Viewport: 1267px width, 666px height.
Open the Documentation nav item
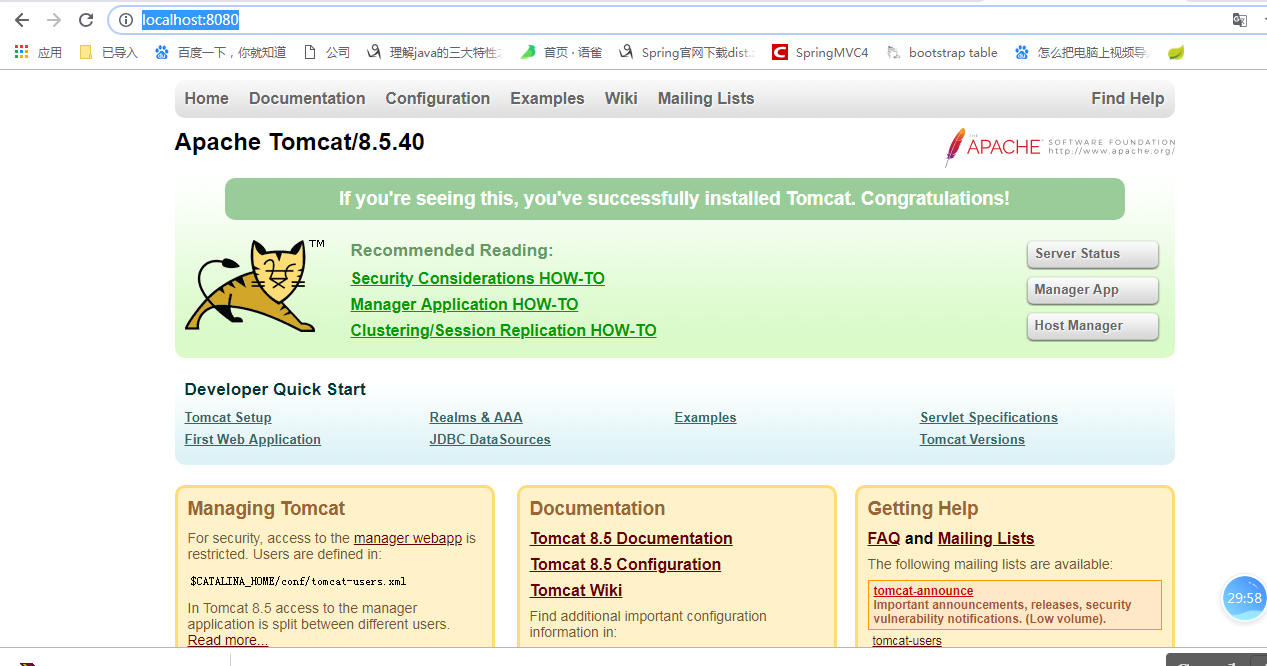[x=307, y=98]
